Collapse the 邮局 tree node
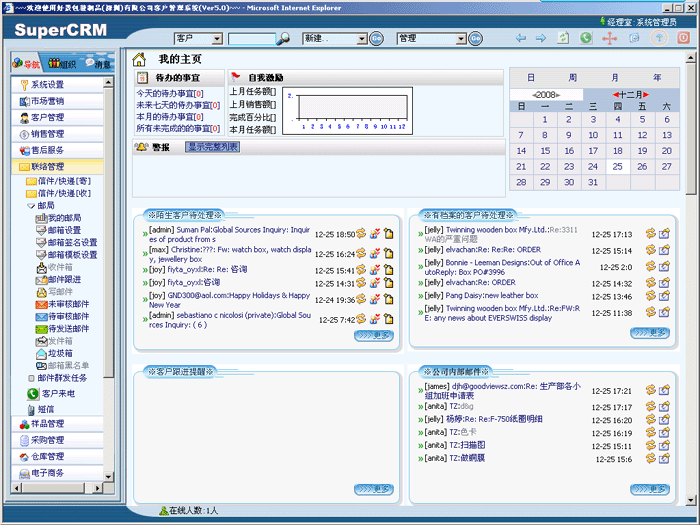Image resolution: width=700 pixels, height=525 pixels. pos(31,206)
